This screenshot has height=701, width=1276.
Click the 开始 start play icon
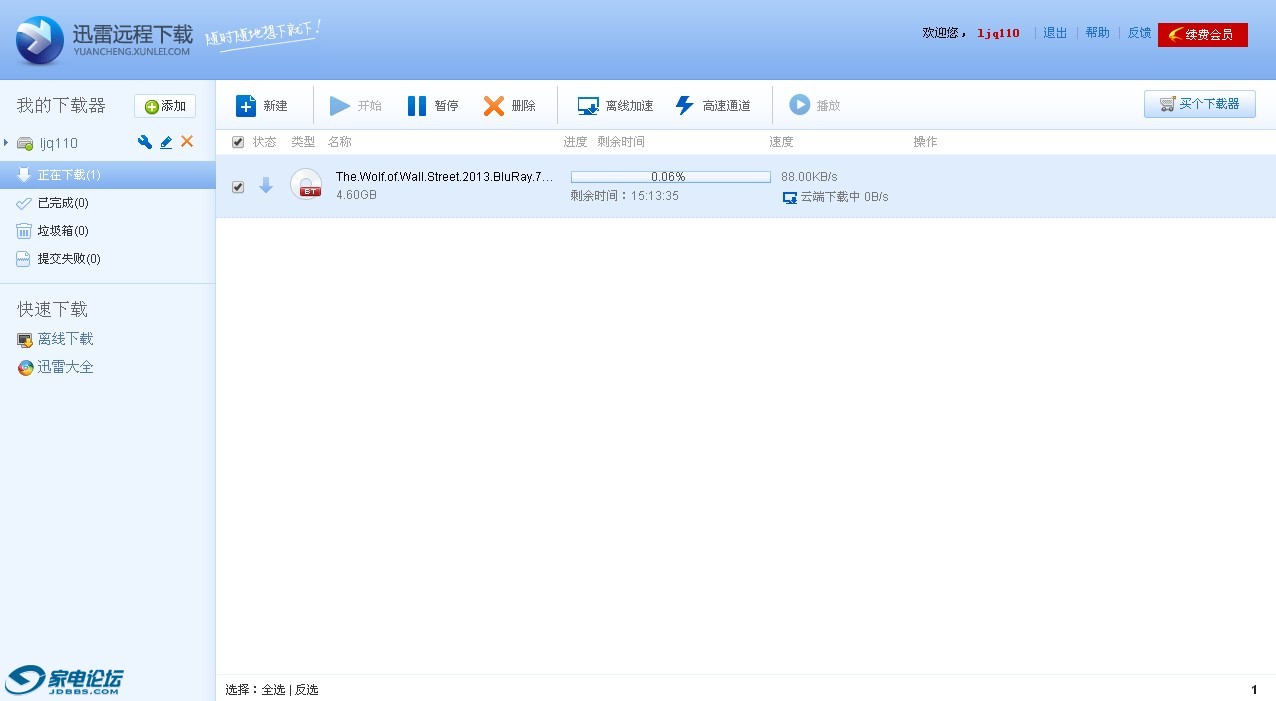(340, 105)
